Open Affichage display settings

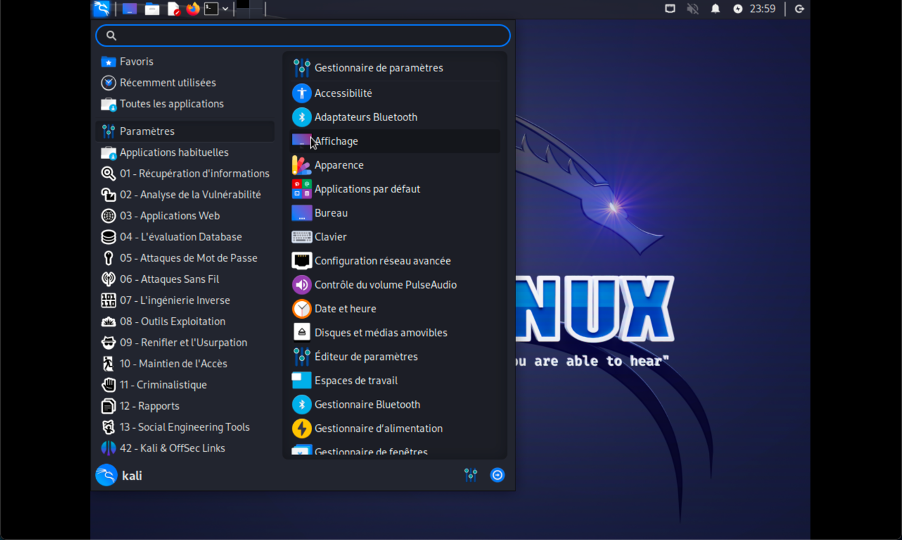pos(336,141)
